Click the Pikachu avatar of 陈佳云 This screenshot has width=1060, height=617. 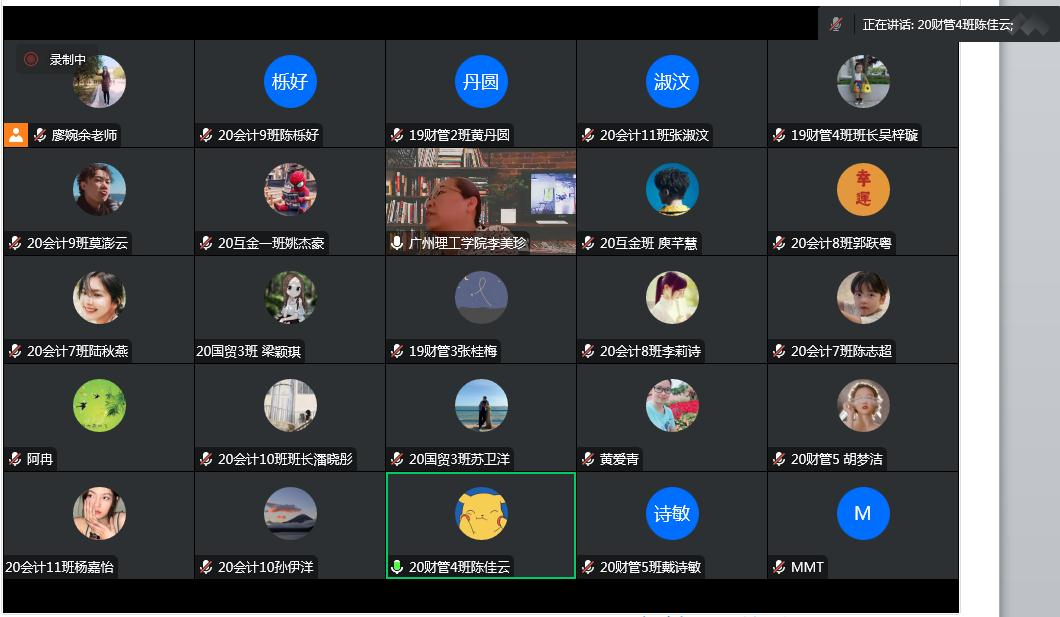pyautogui.click(x=481, y=513)
